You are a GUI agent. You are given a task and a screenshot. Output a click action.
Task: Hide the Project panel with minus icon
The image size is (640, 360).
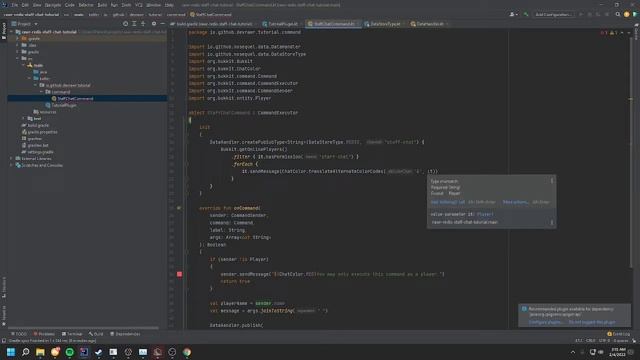(x=162, y=24)
